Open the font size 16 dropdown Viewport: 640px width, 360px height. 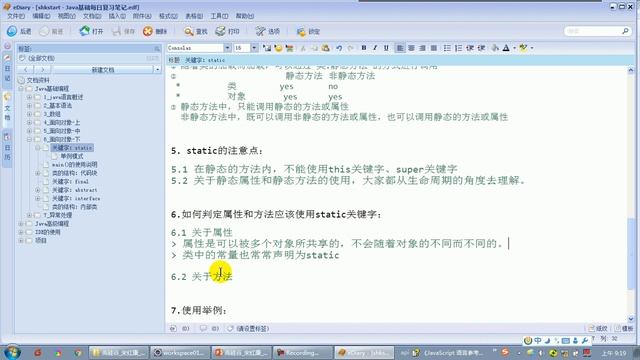pyautogui.click(x=254, y=48)
